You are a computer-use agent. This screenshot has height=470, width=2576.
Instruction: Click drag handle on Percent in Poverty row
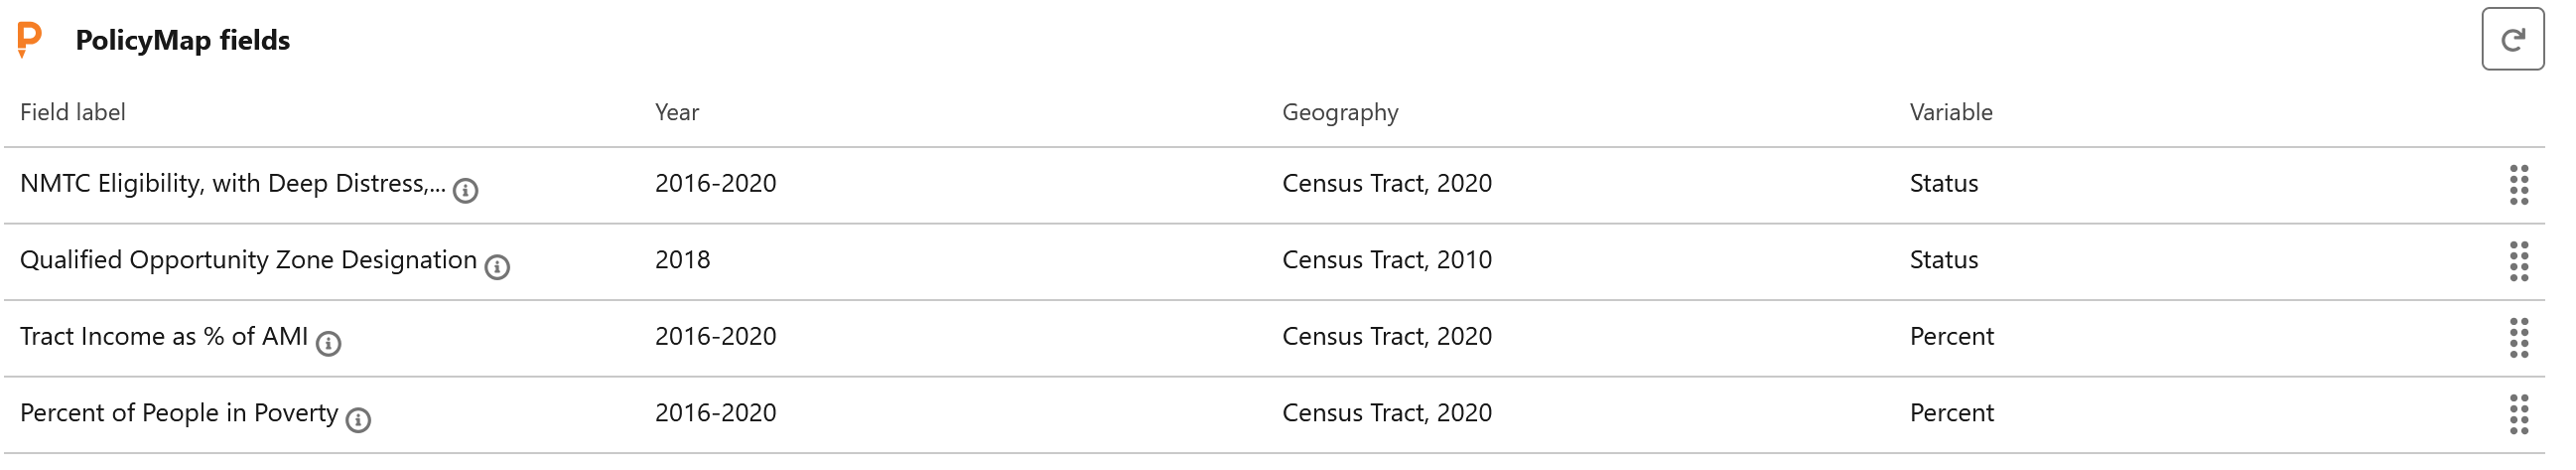coord(2518,414)
